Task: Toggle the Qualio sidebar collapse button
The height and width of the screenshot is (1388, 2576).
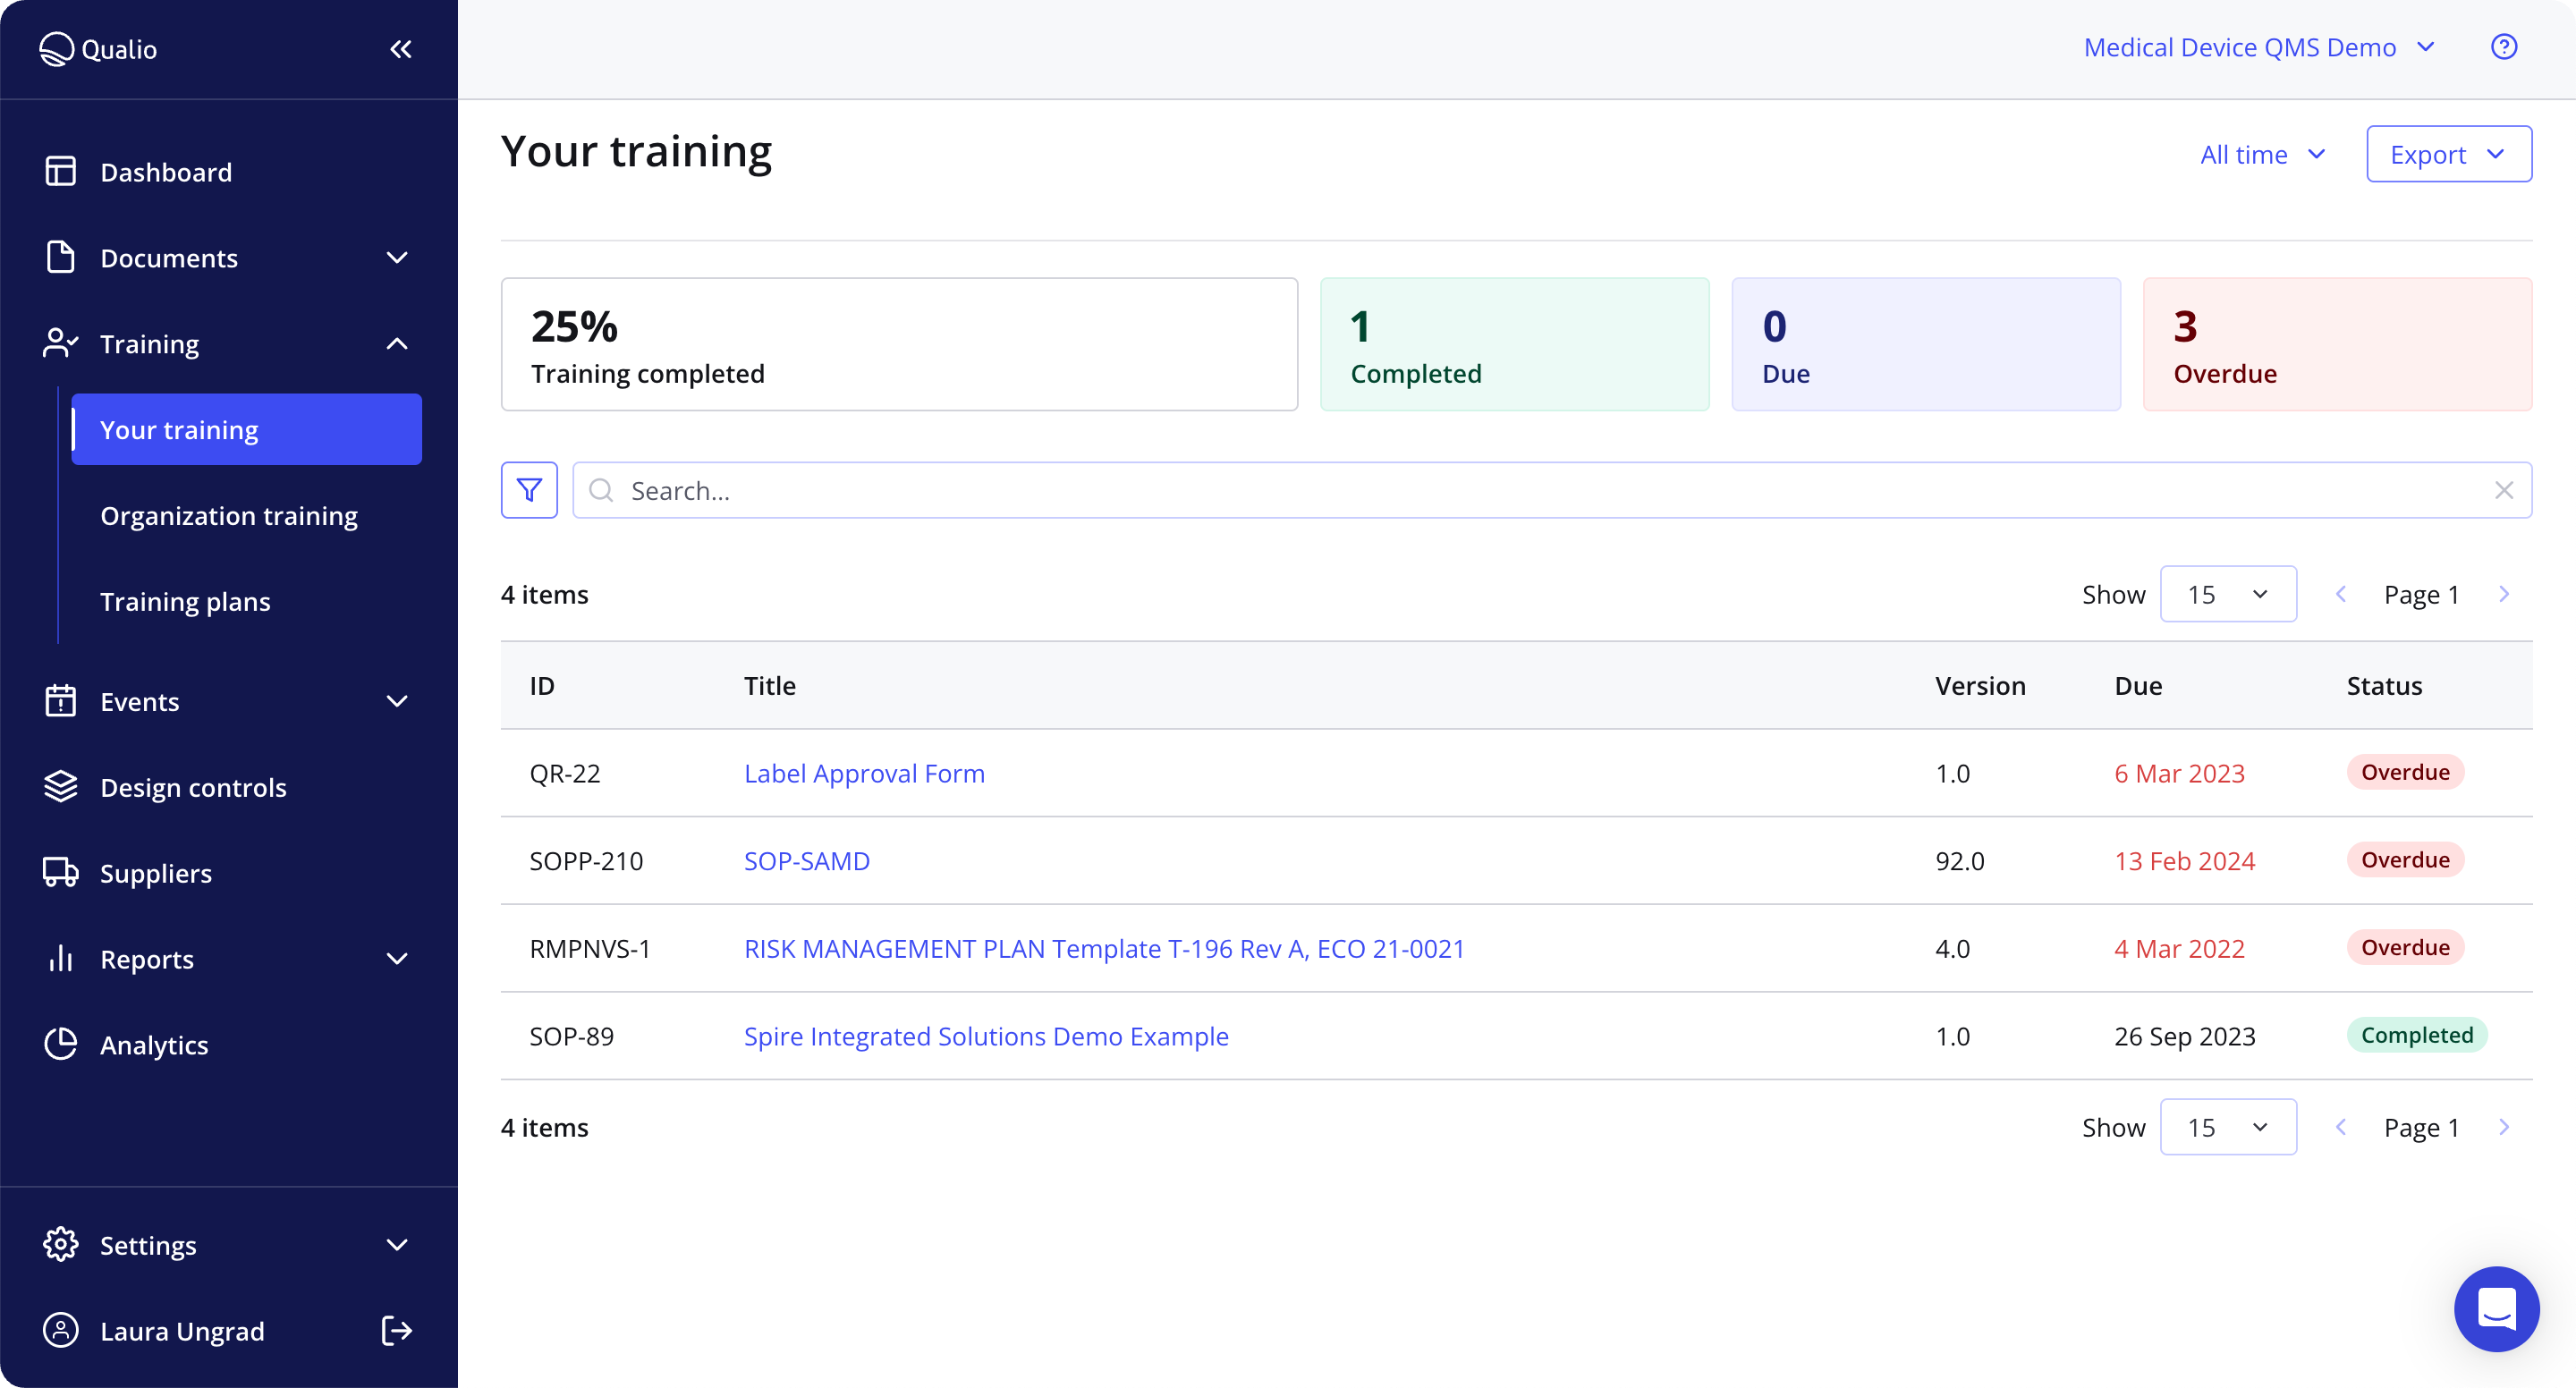Action: pyautogui.click(x=400, y=48)
